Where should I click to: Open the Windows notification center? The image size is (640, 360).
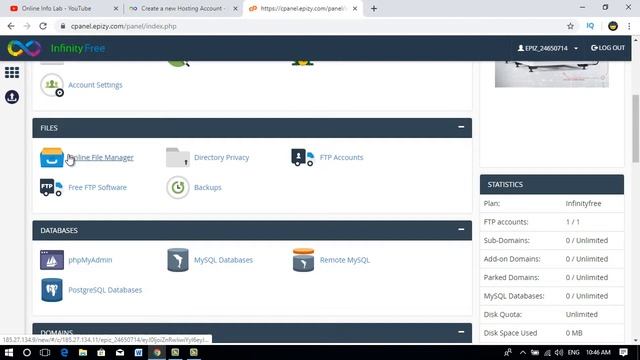click(623, 352)
